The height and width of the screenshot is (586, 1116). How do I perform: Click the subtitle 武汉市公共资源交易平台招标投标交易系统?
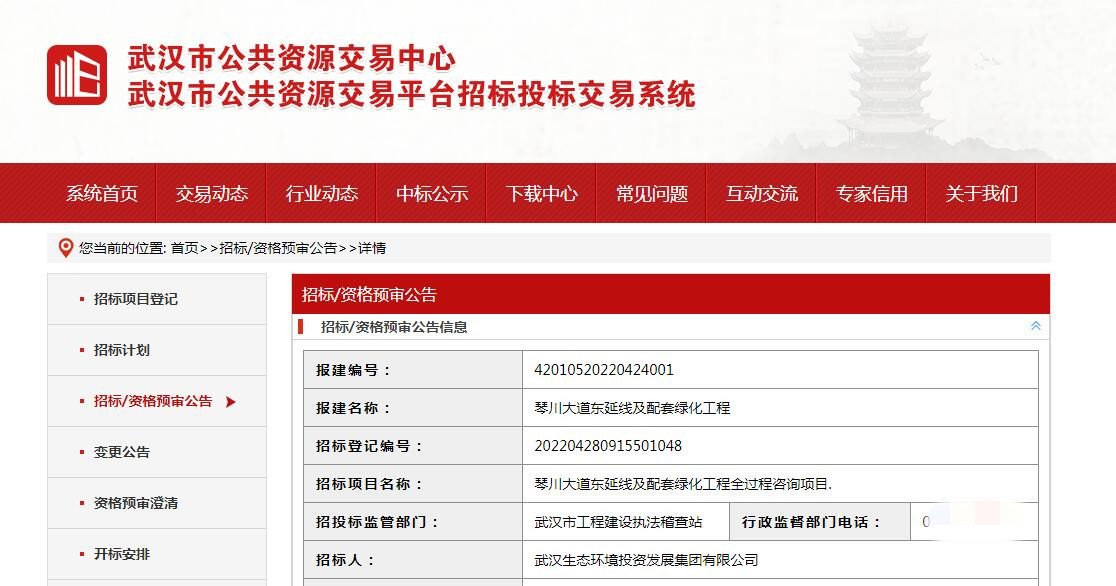pos(411,94)
